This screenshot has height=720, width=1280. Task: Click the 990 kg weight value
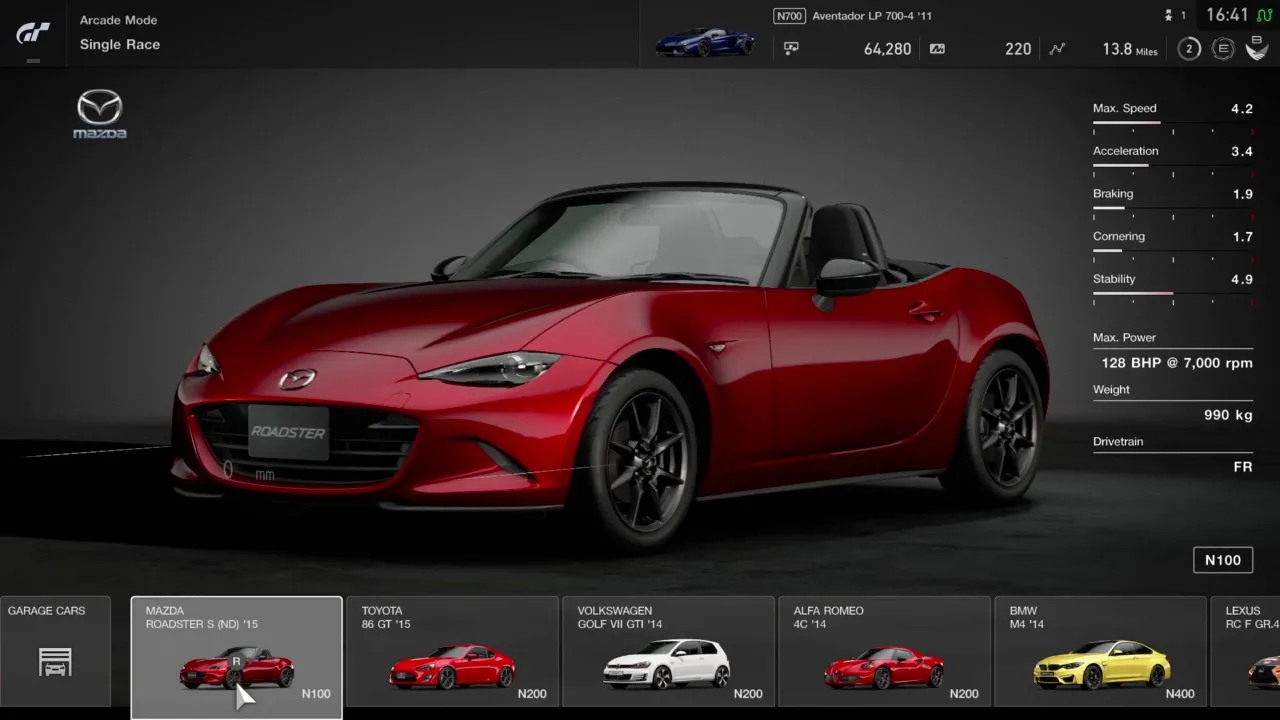[1228, 415]
